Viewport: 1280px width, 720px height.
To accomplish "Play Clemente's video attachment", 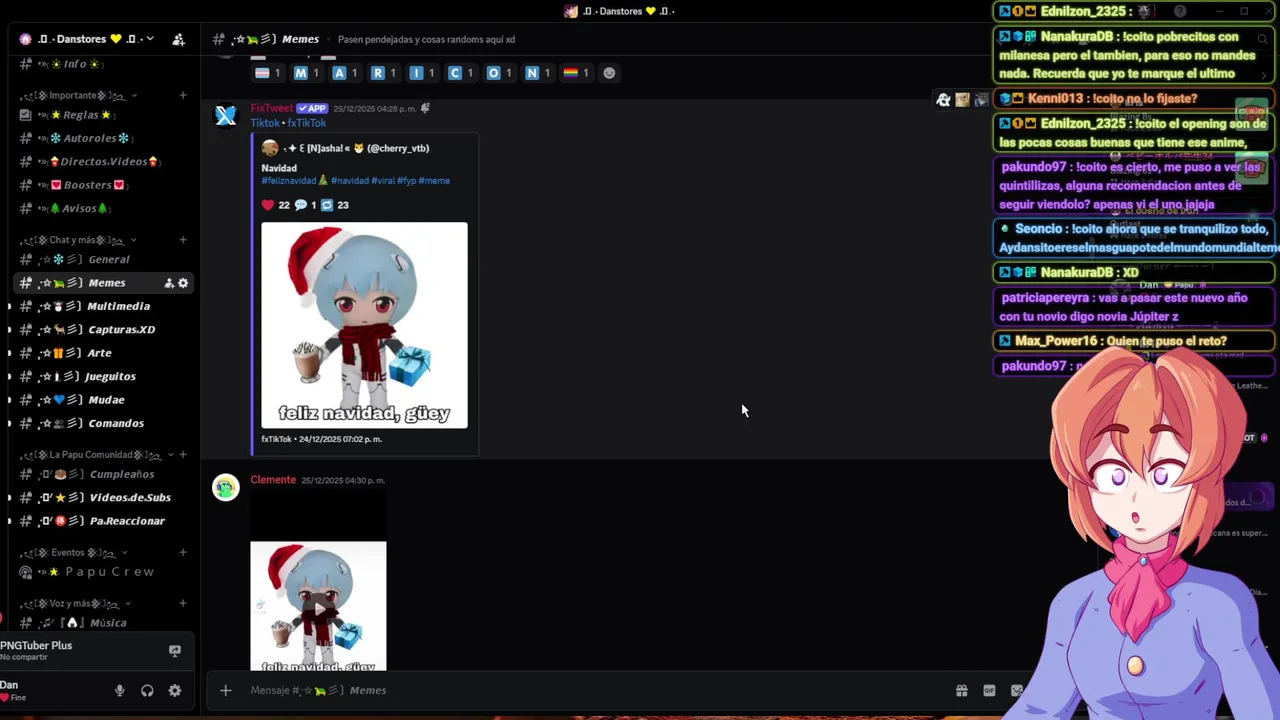I will coord(318,606).
